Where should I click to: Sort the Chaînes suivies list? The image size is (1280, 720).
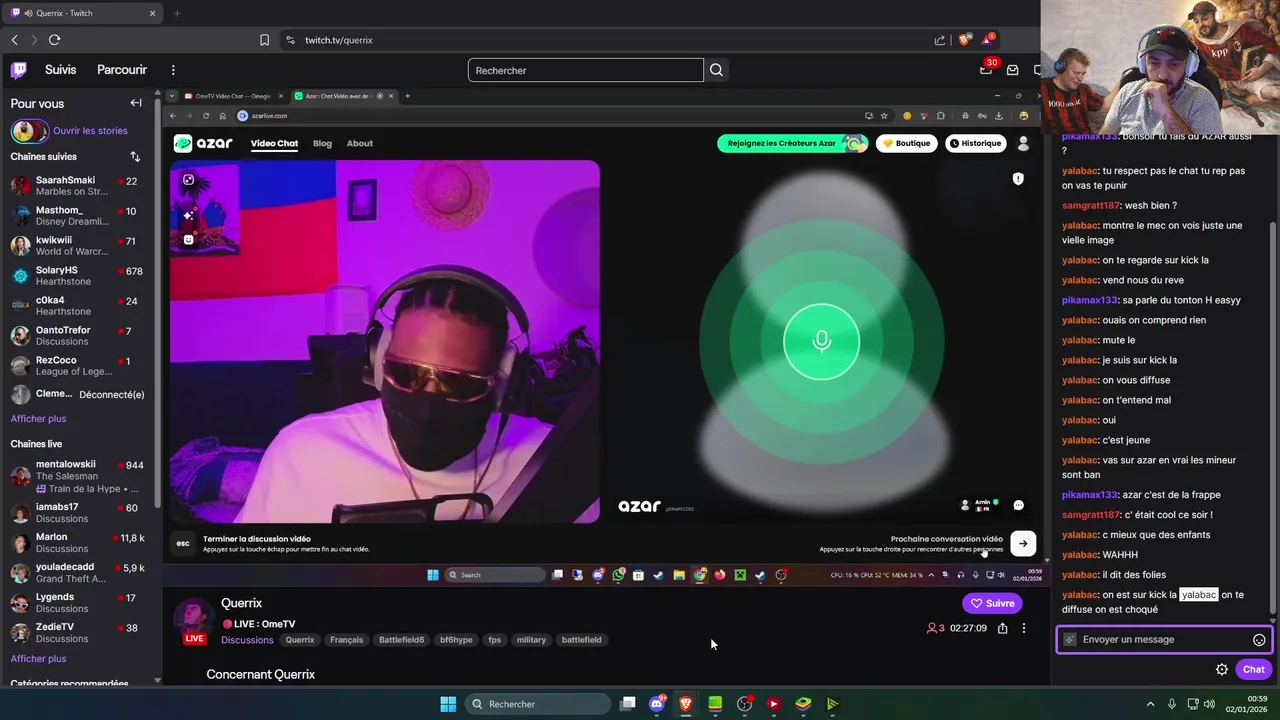[135, 157]
